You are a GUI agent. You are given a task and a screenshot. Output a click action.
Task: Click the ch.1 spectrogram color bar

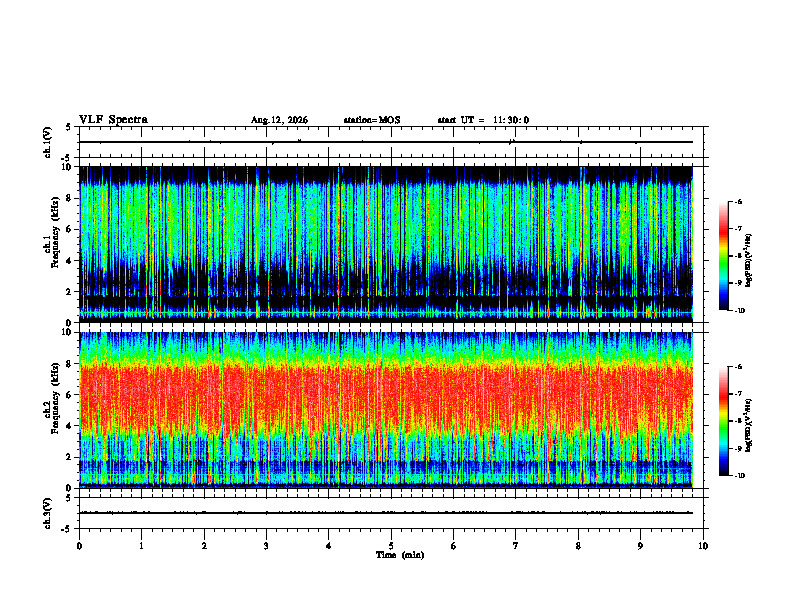[x=723, y=256]
